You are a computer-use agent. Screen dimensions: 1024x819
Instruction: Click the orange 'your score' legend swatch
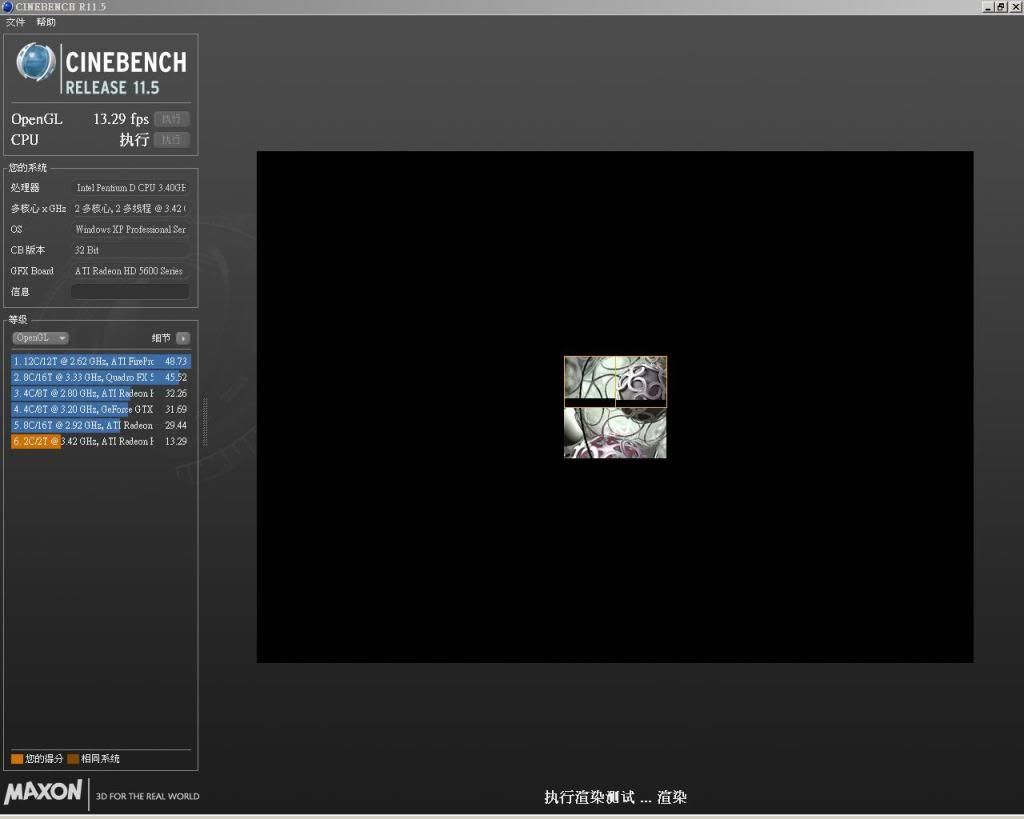point(17,759)
